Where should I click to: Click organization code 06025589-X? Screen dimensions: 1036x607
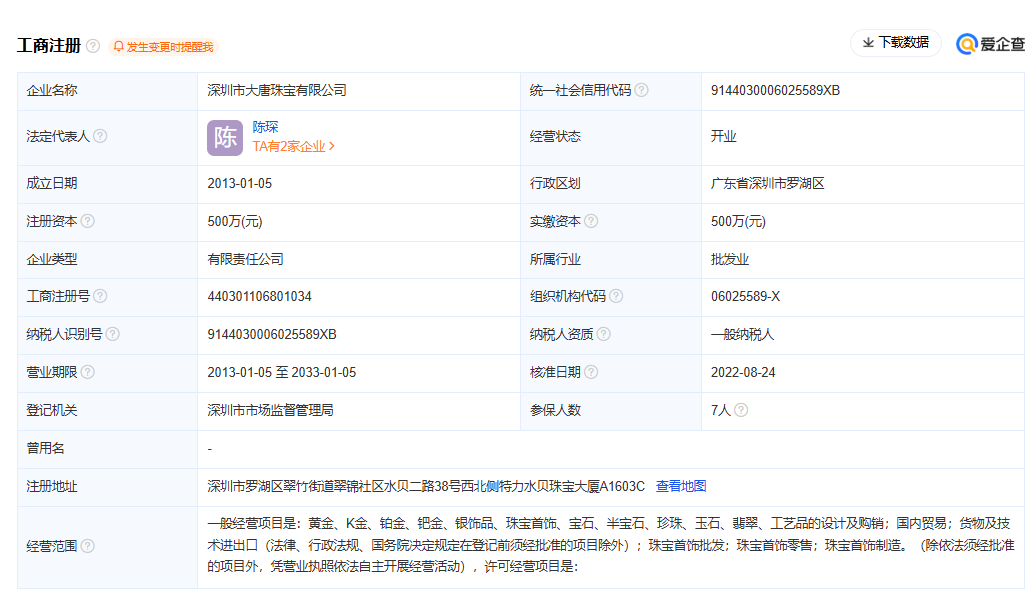(745, 297)
